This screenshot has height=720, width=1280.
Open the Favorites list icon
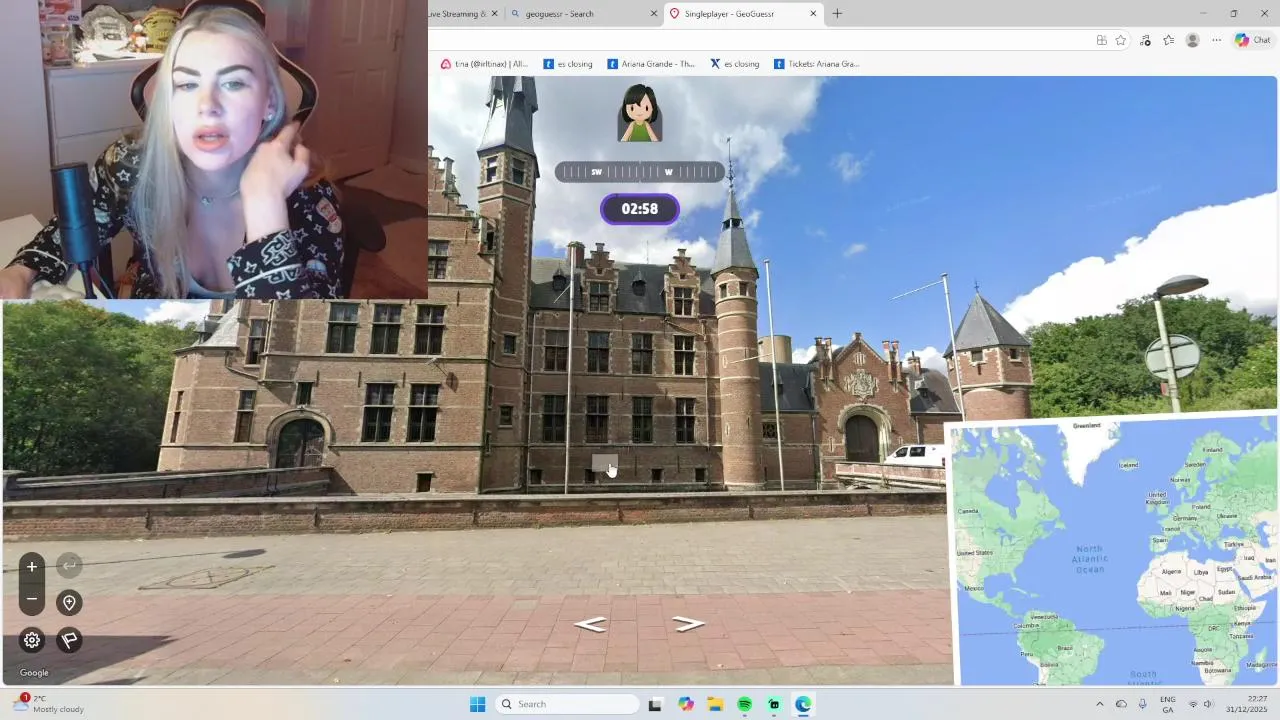pyautogui.click(x=1168, y=40)
